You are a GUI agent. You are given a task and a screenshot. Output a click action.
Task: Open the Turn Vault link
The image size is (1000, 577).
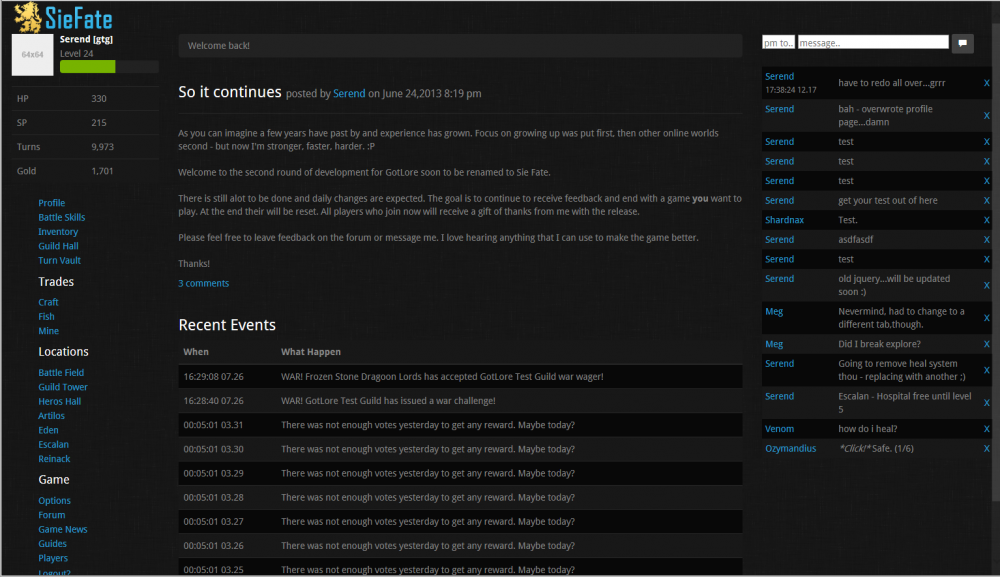(59, 261)
